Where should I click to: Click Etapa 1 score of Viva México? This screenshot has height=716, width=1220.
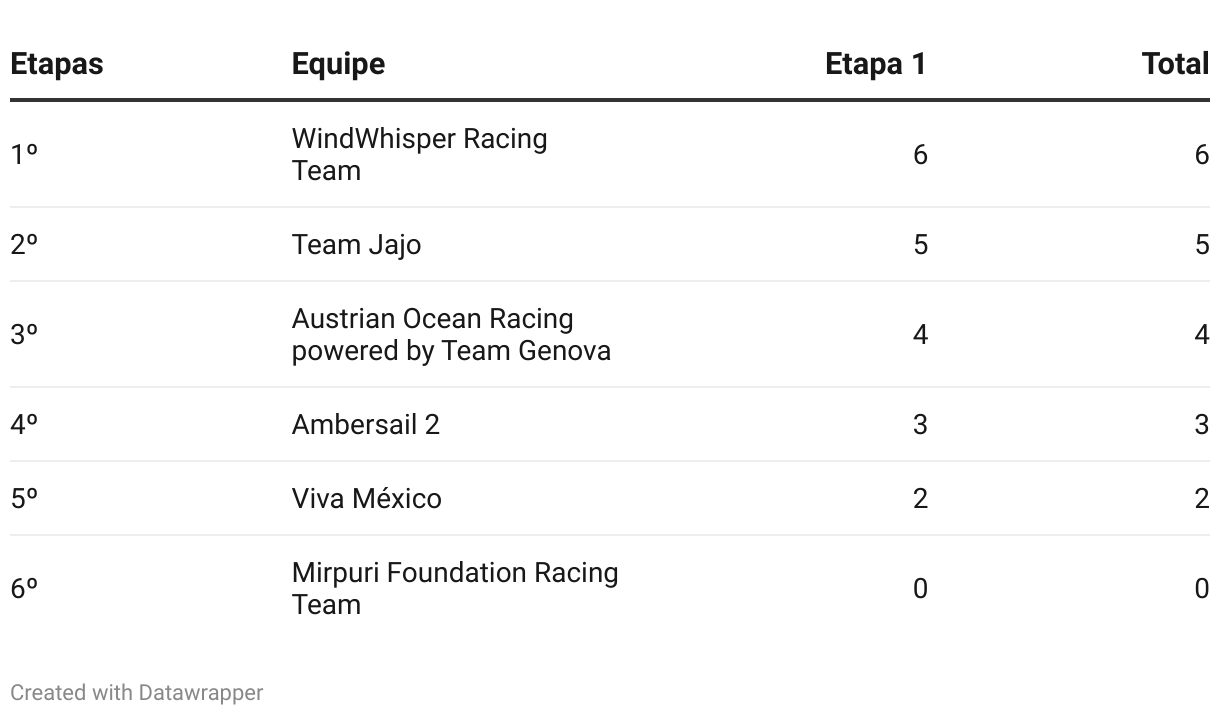pyautogui.click(x=920, y=498)
